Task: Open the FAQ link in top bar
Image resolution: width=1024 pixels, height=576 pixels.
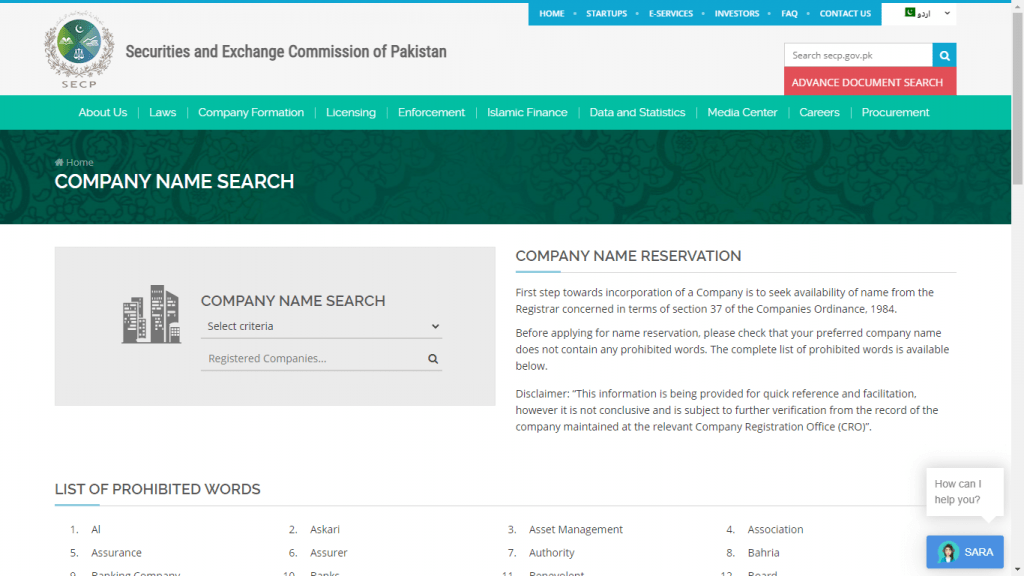Action: point(789,14)
